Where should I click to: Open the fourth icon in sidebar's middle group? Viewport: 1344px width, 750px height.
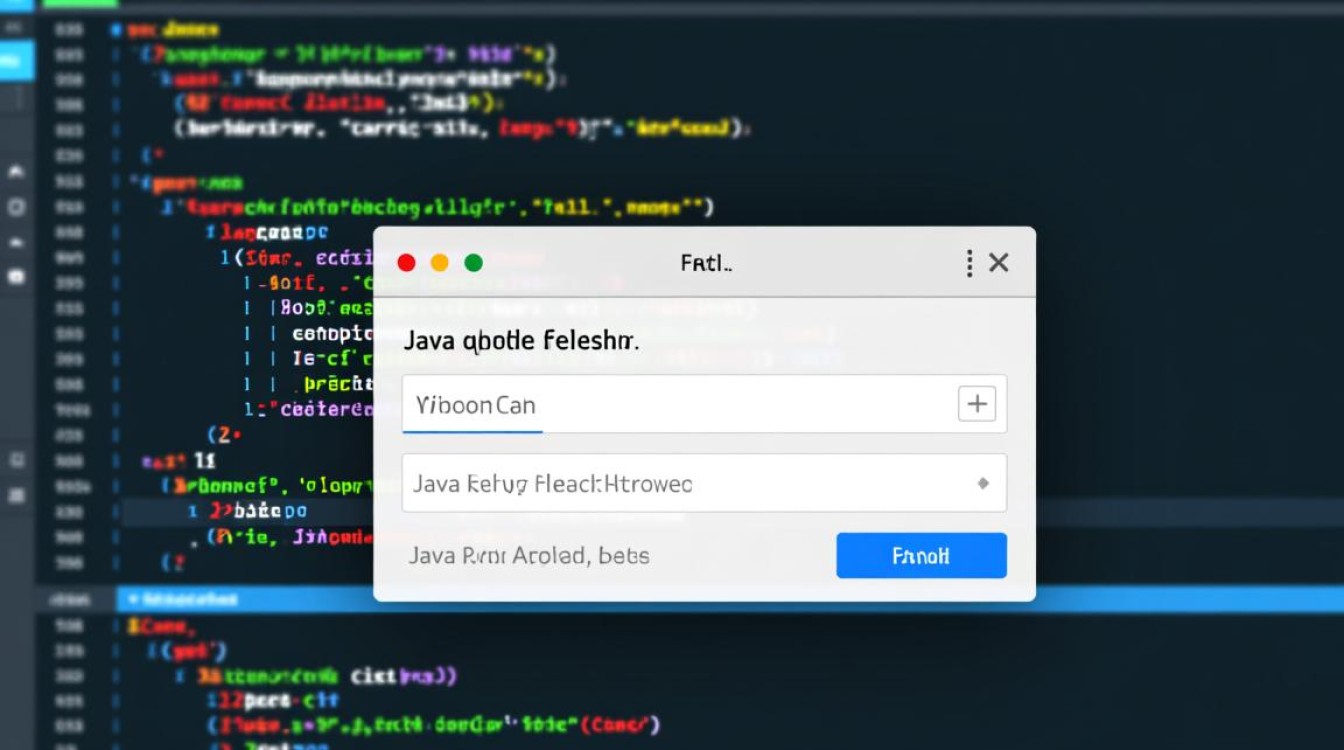(16, 277)
